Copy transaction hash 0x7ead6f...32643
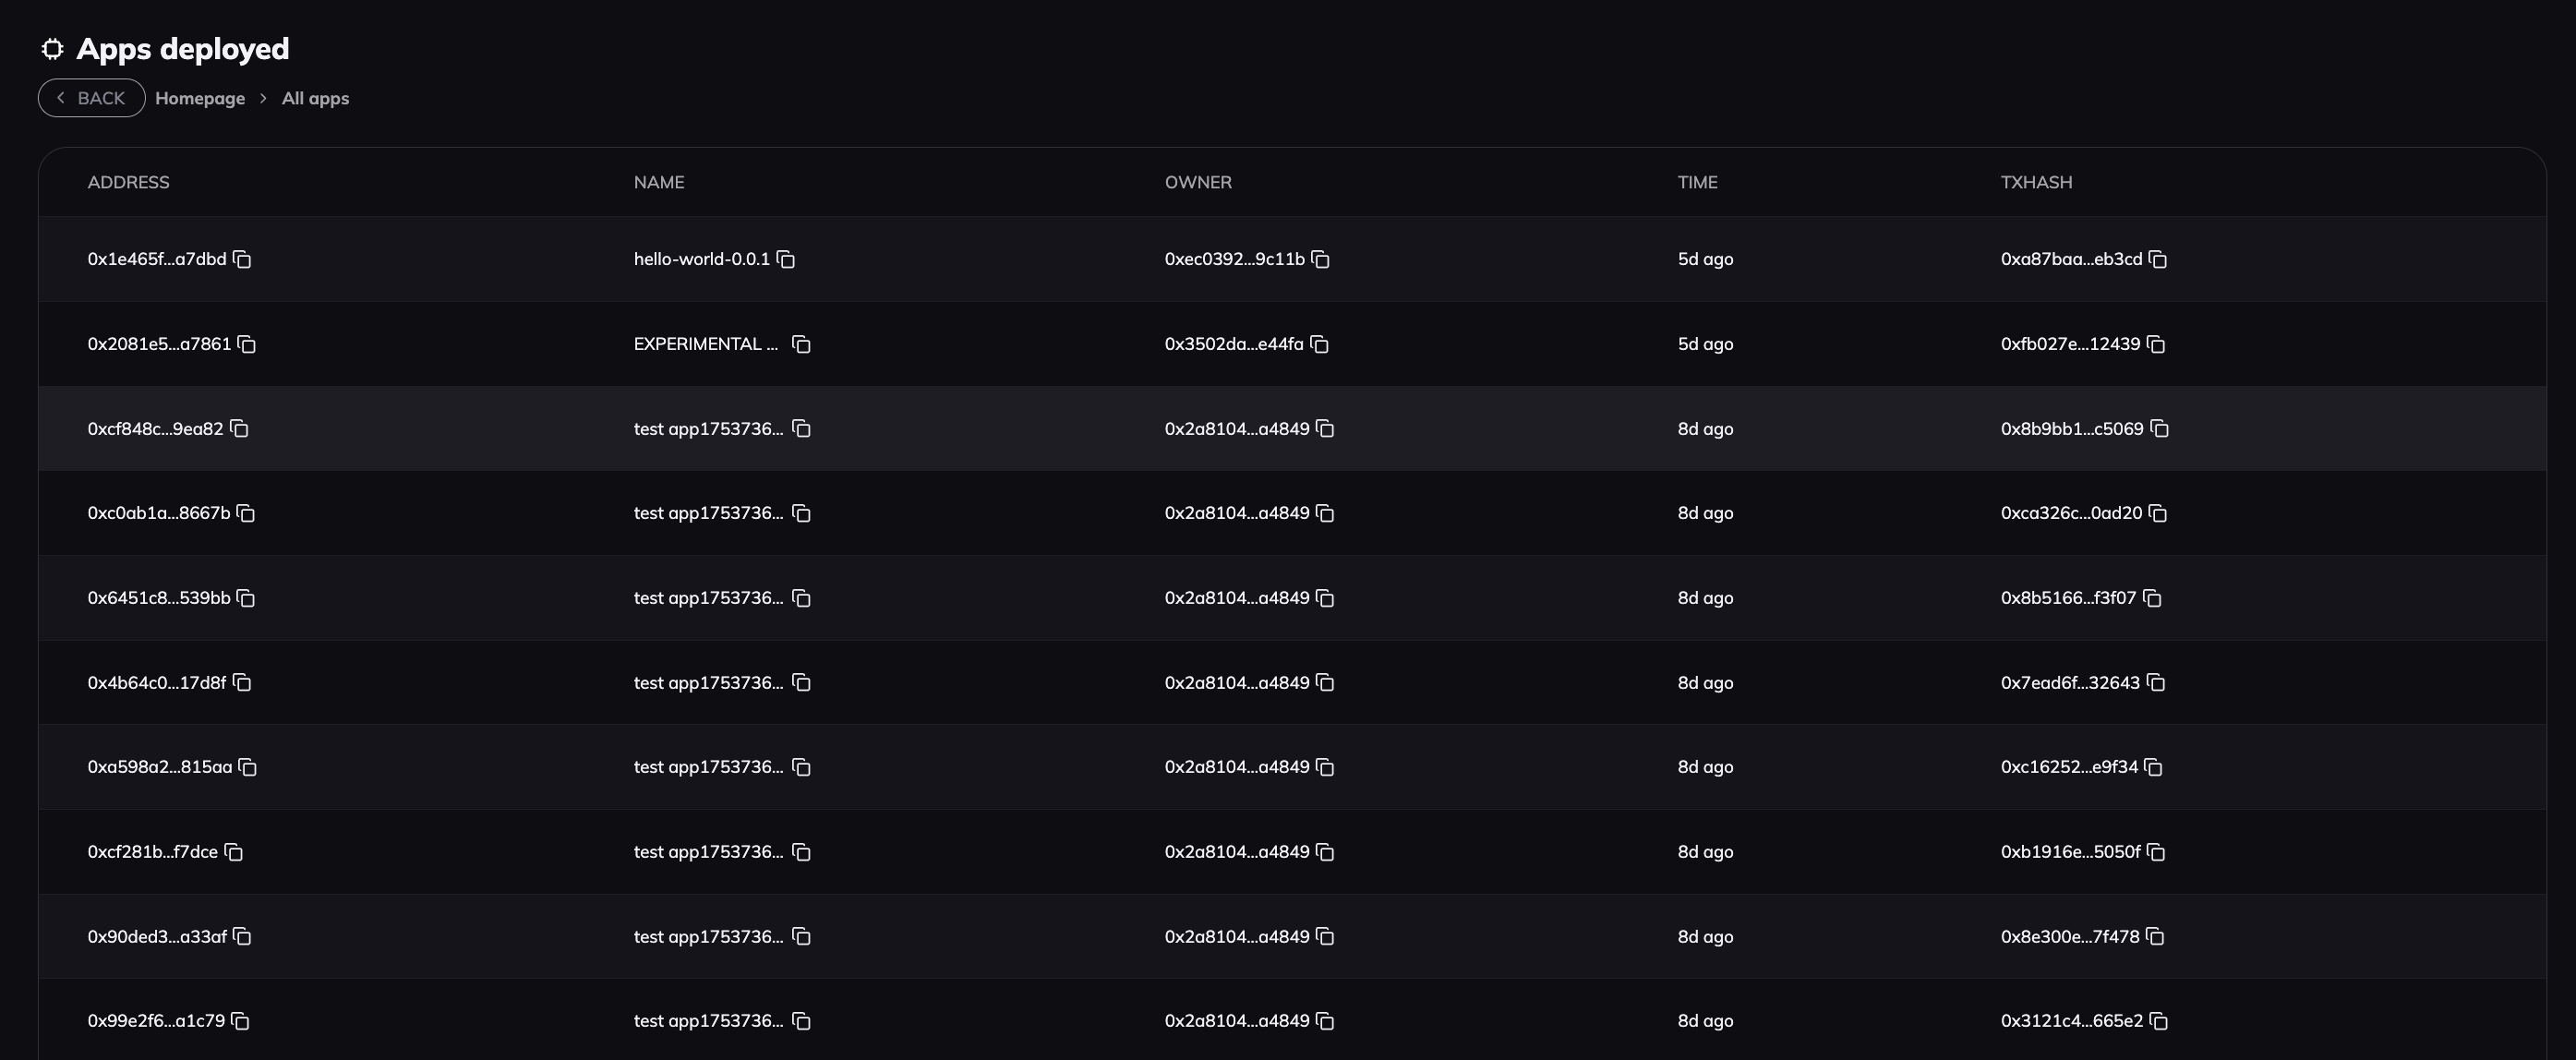Viewport: 2576px width, 1060px height. pos(2156,683)
